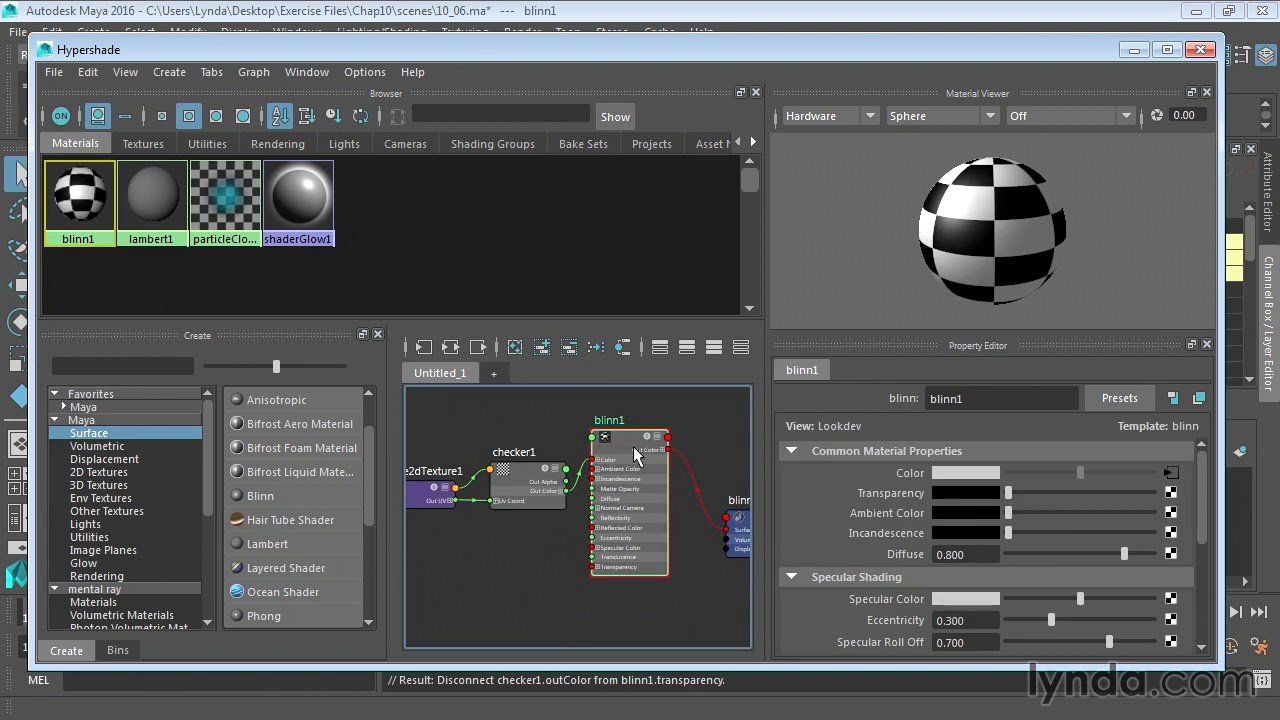The width and height of the screenshot is (1280, 720).
Task: Open the Sphere geometry dropdown
Action: click(943, 116)
